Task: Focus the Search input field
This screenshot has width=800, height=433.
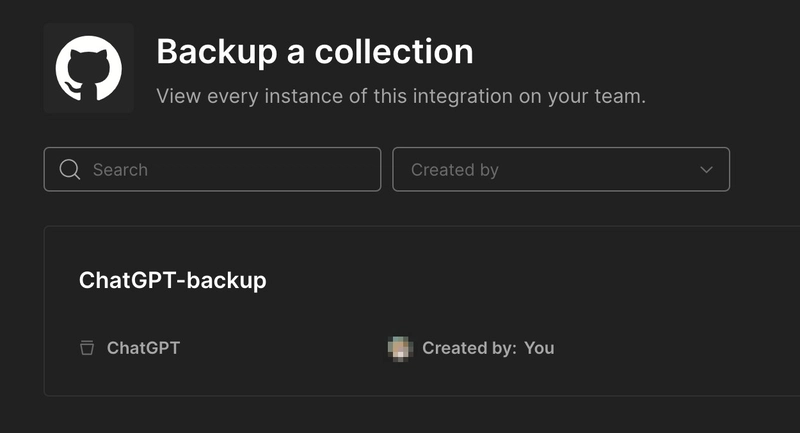Action: [212, 169]
